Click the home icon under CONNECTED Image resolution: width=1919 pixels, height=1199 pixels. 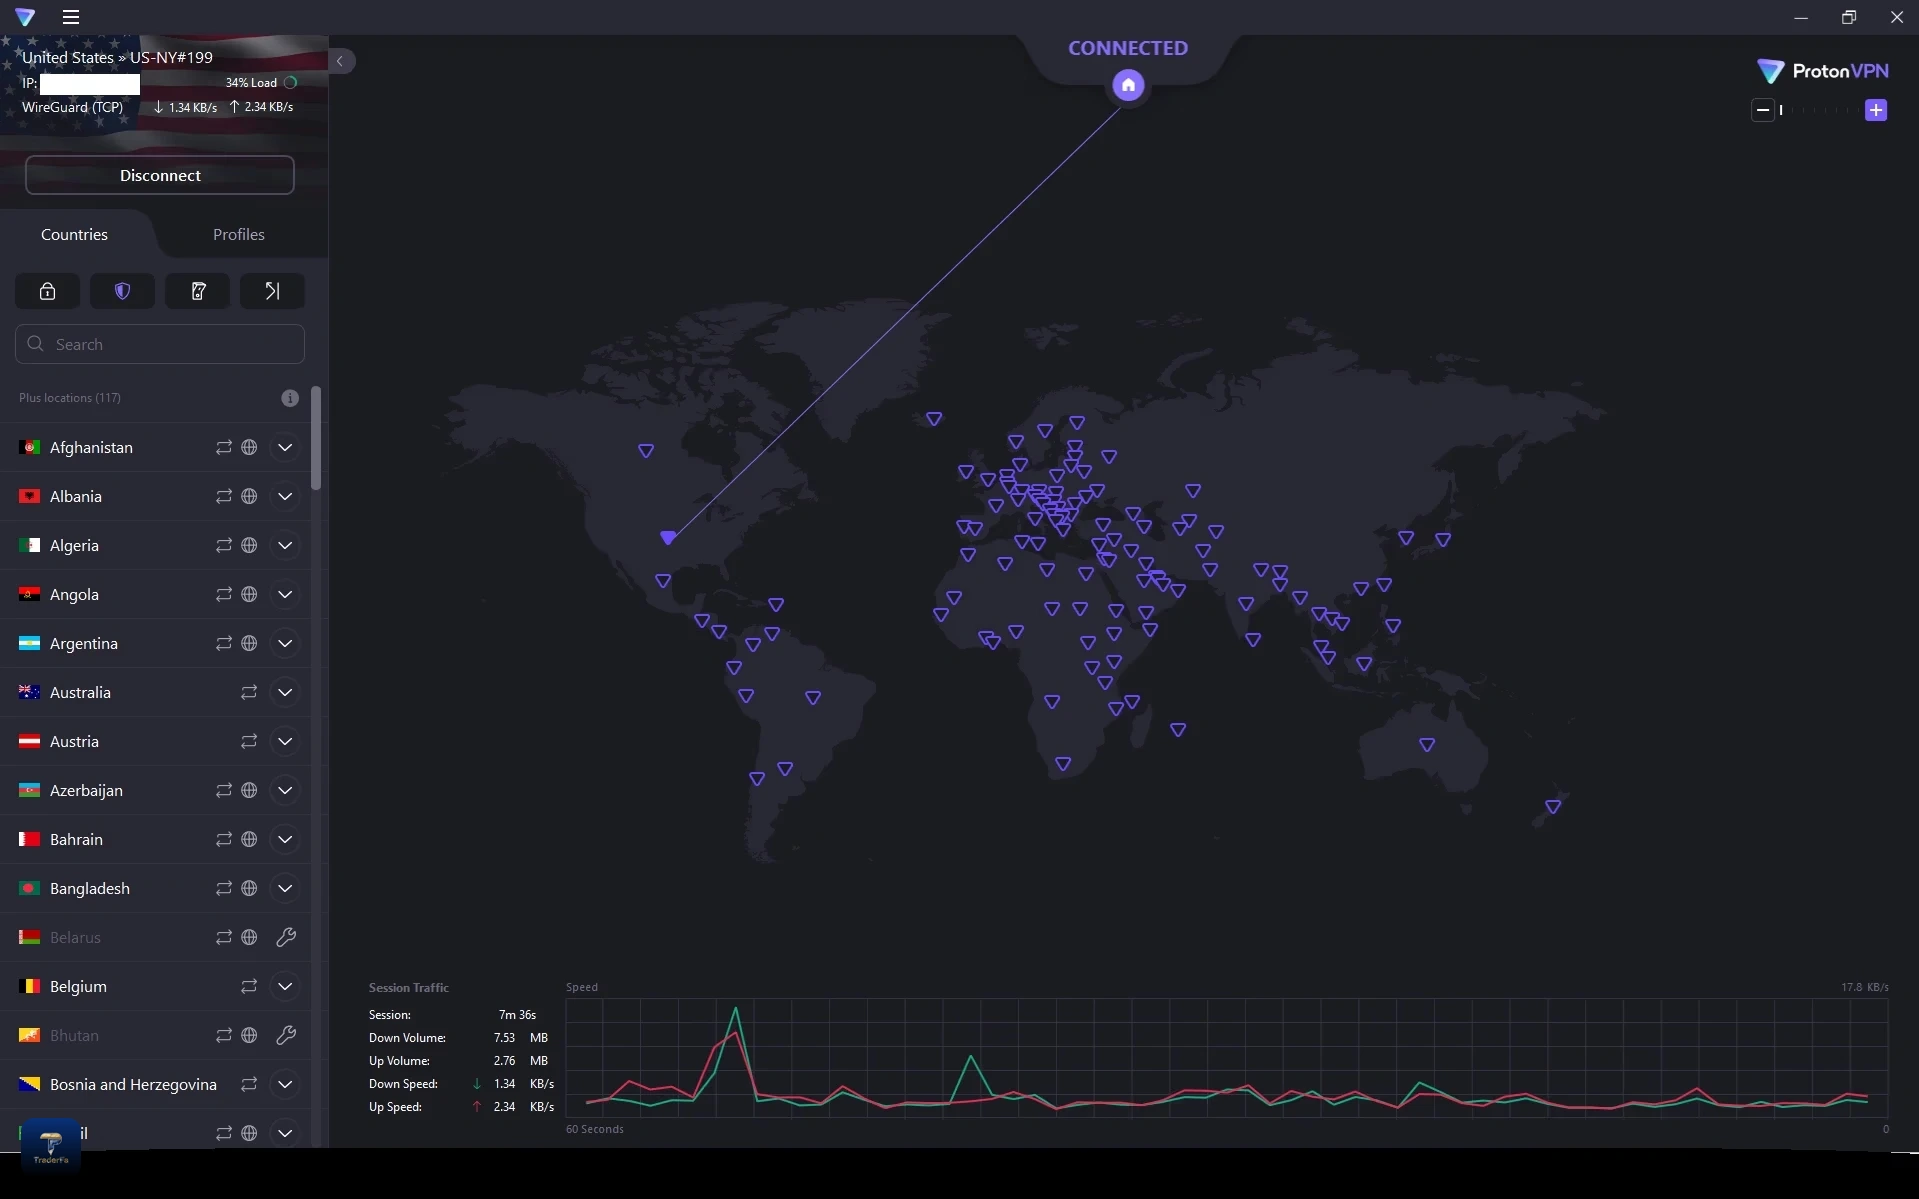(1128, 85)
